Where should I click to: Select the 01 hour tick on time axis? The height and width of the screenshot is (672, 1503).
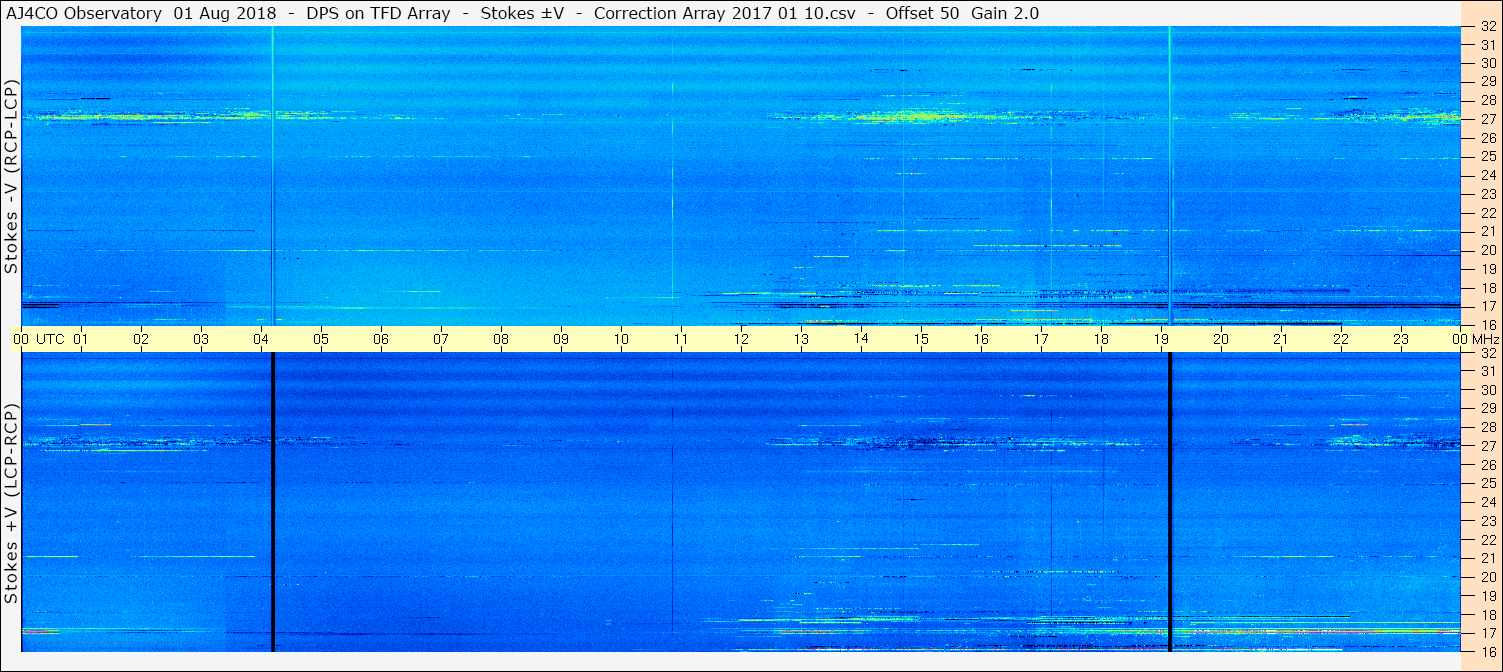coord(81,340)
